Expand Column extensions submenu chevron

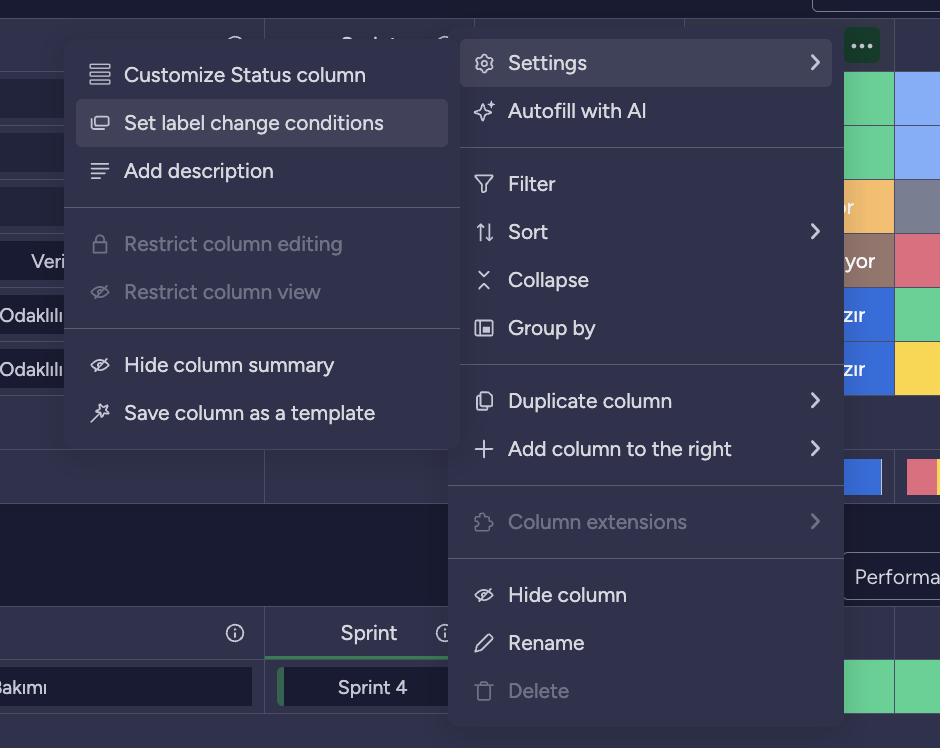pyautogui.click(x=815, y=521)
